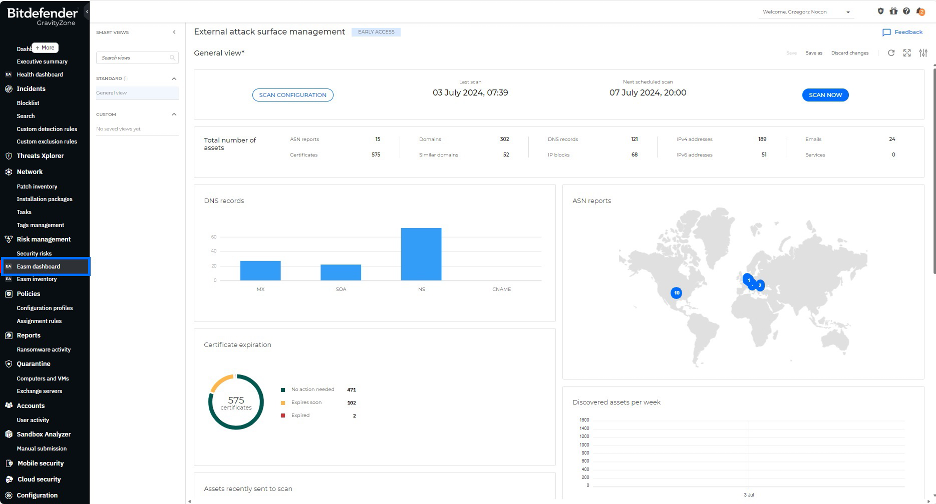Open the Welcome user account dropdown
Viewport: 936px width, 504px height.
[x=807, y=12]
